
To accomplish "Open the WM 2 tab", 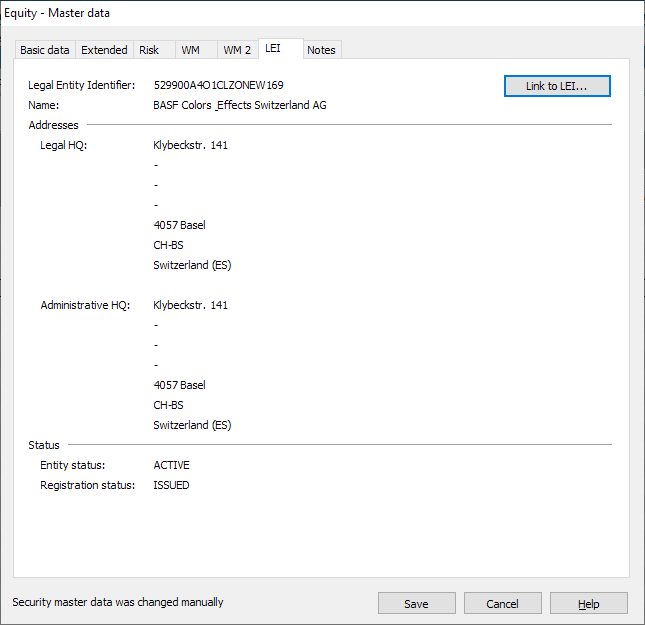I will tap(237, 50).
